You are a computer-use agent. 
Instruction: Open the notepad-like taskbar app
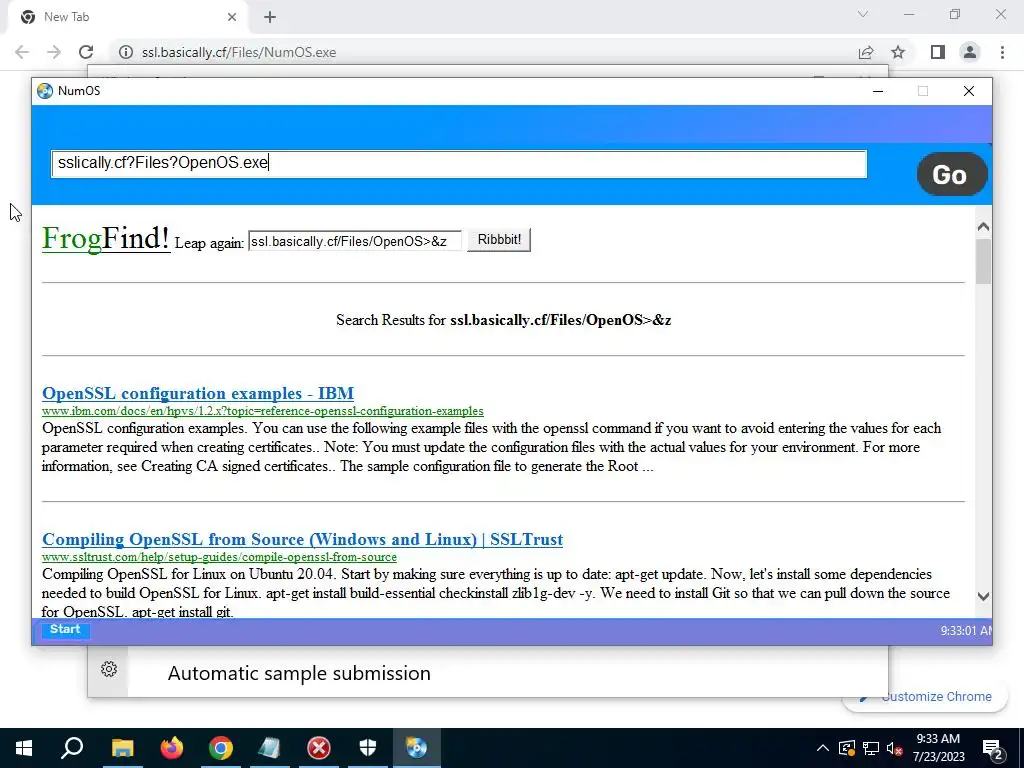click(270, 748)
